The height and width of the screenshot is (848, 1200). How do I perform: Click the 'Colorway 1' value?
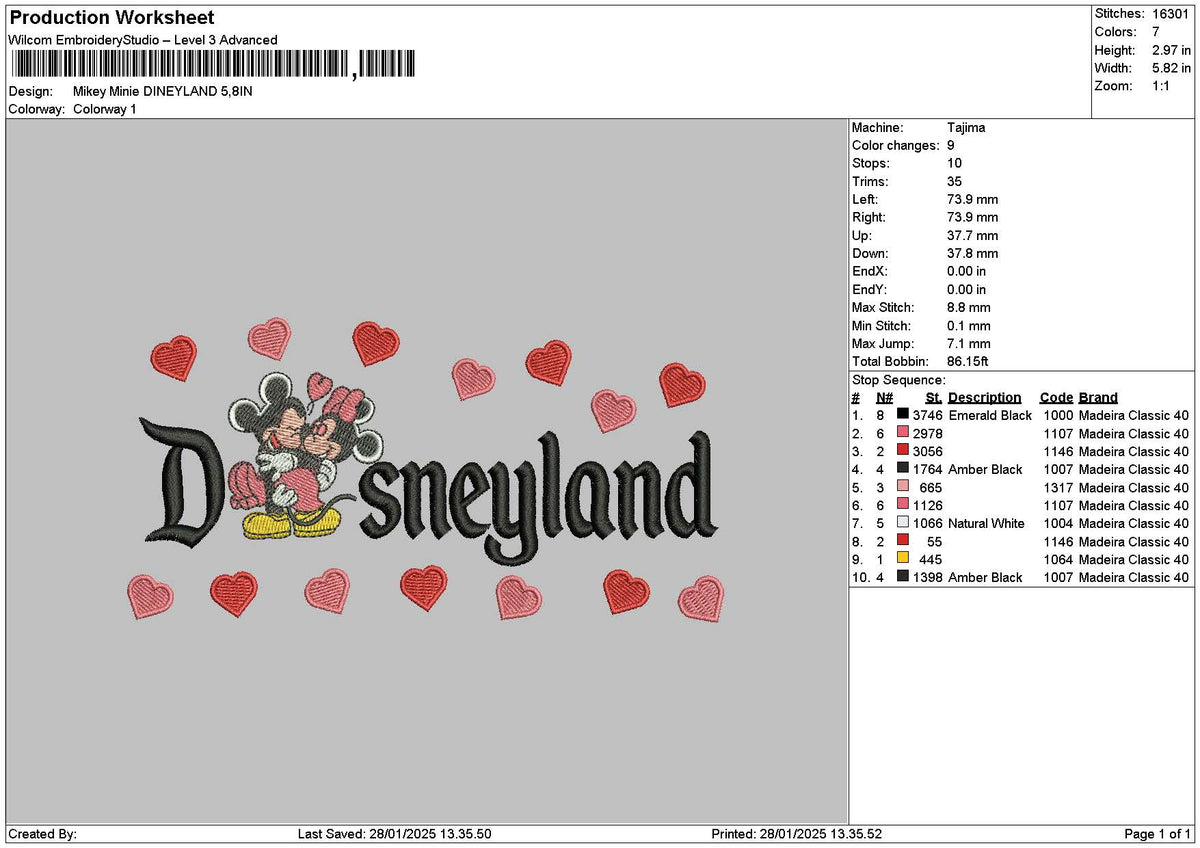(105, 109)
